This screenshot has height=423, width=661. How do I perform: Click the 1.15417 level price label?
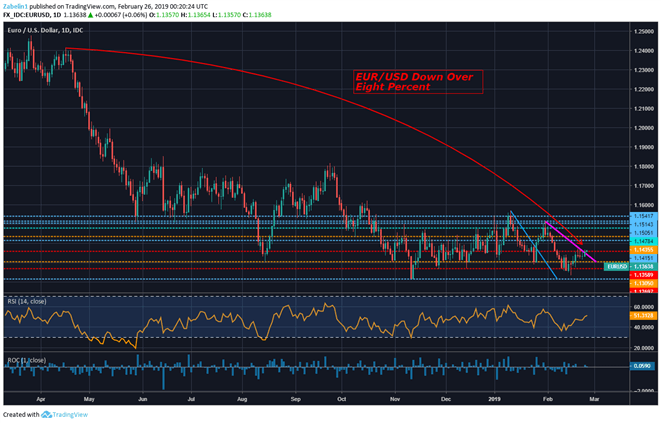pyautogui.click(x=644, y=216)
